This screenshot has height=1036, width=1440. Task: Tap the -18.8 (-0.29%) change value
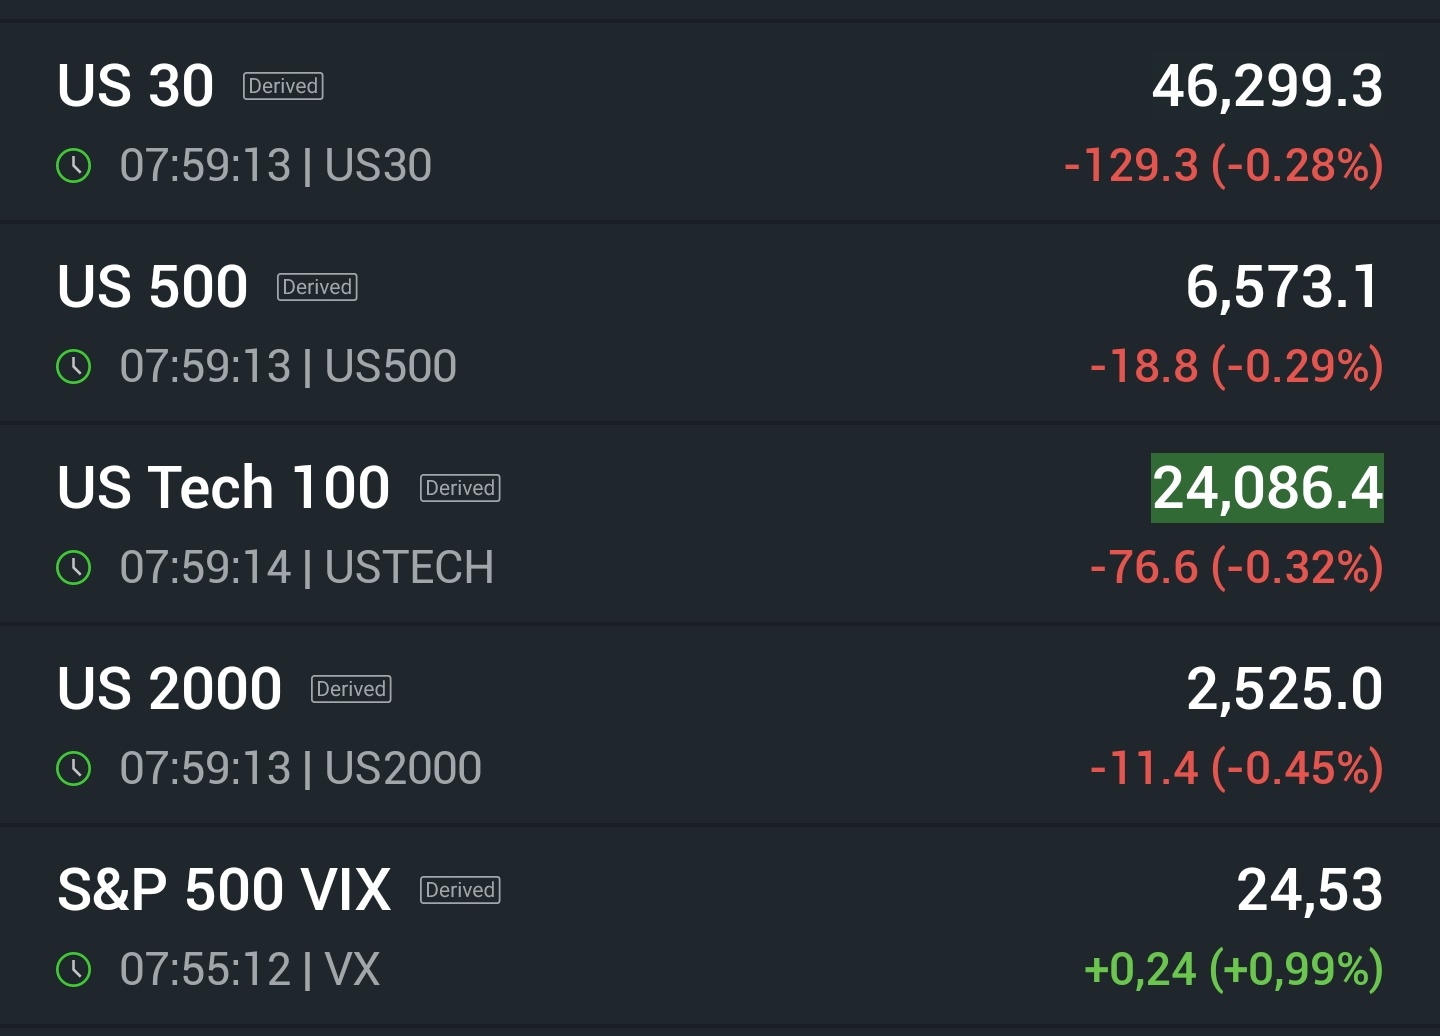(x=1237, y=366)
